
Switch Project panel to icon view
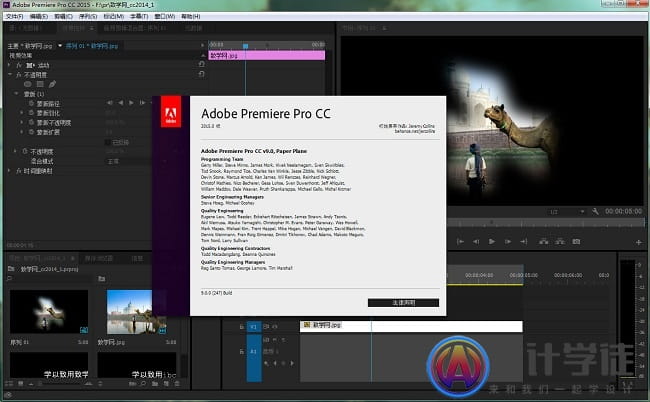tap(20, 384)
